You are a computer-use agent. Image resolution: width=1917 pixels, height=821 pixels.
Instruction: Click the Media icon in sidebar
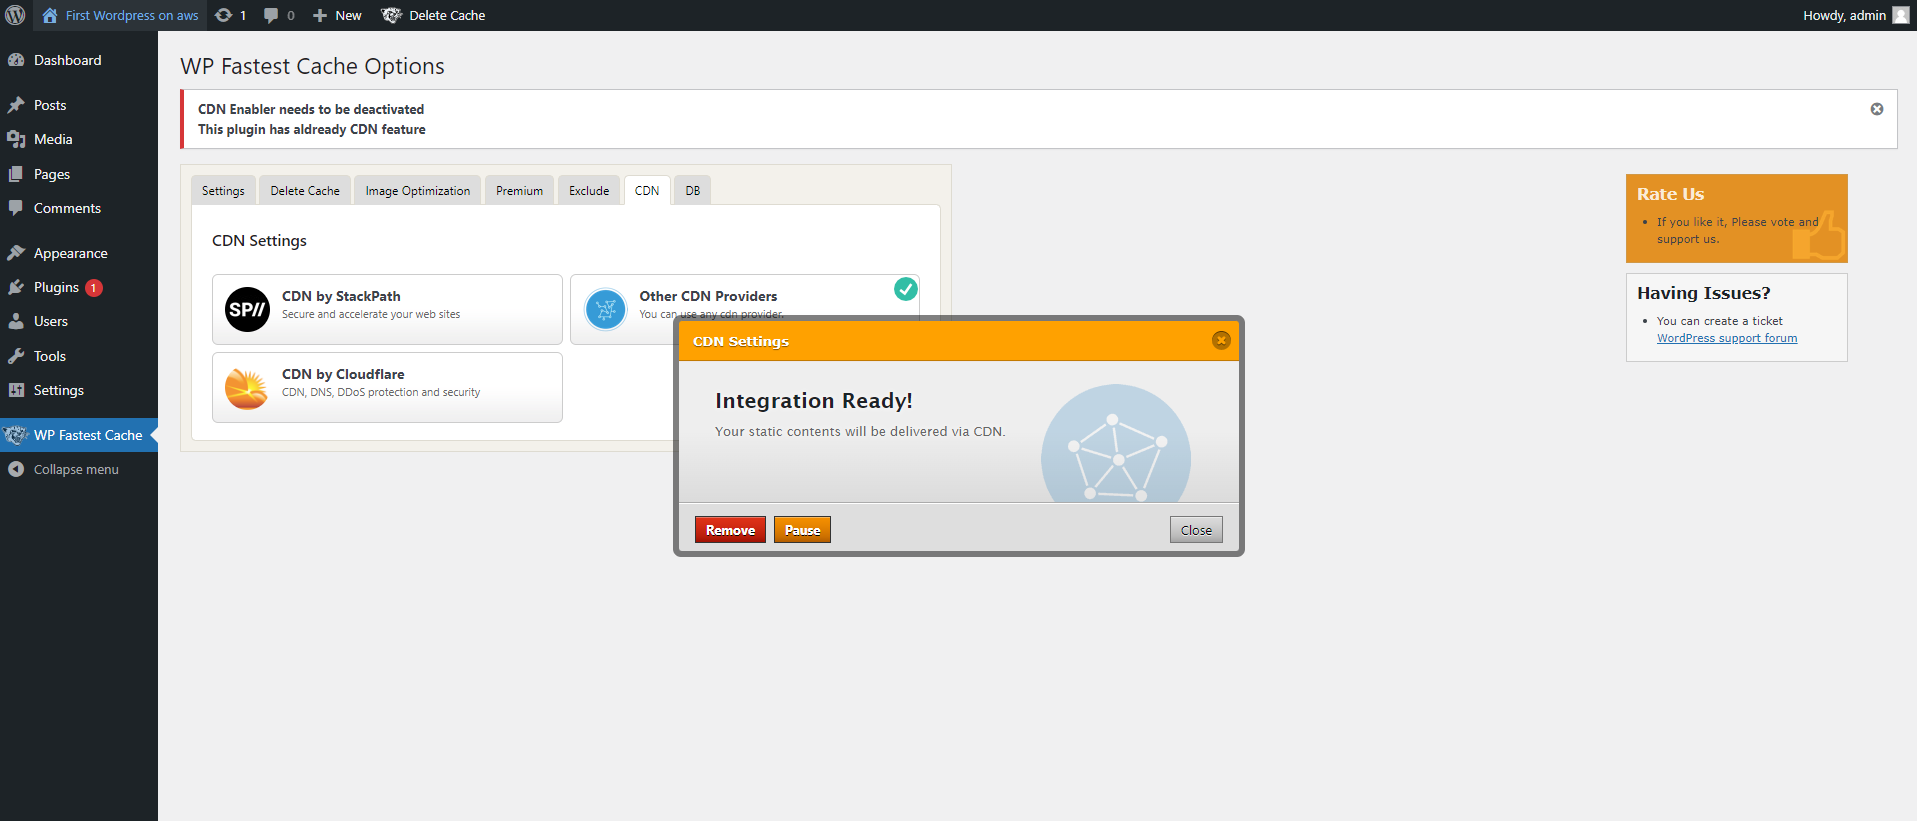16,139
